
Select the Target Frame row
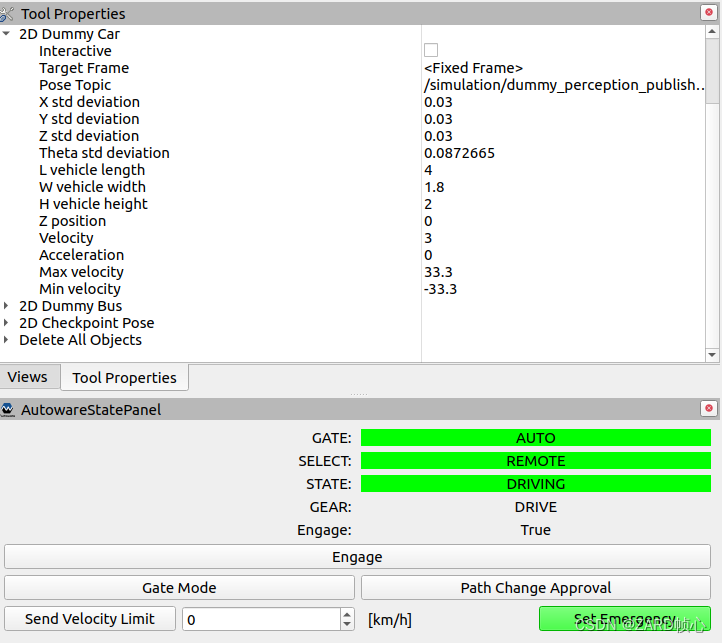tap(352, 68)
